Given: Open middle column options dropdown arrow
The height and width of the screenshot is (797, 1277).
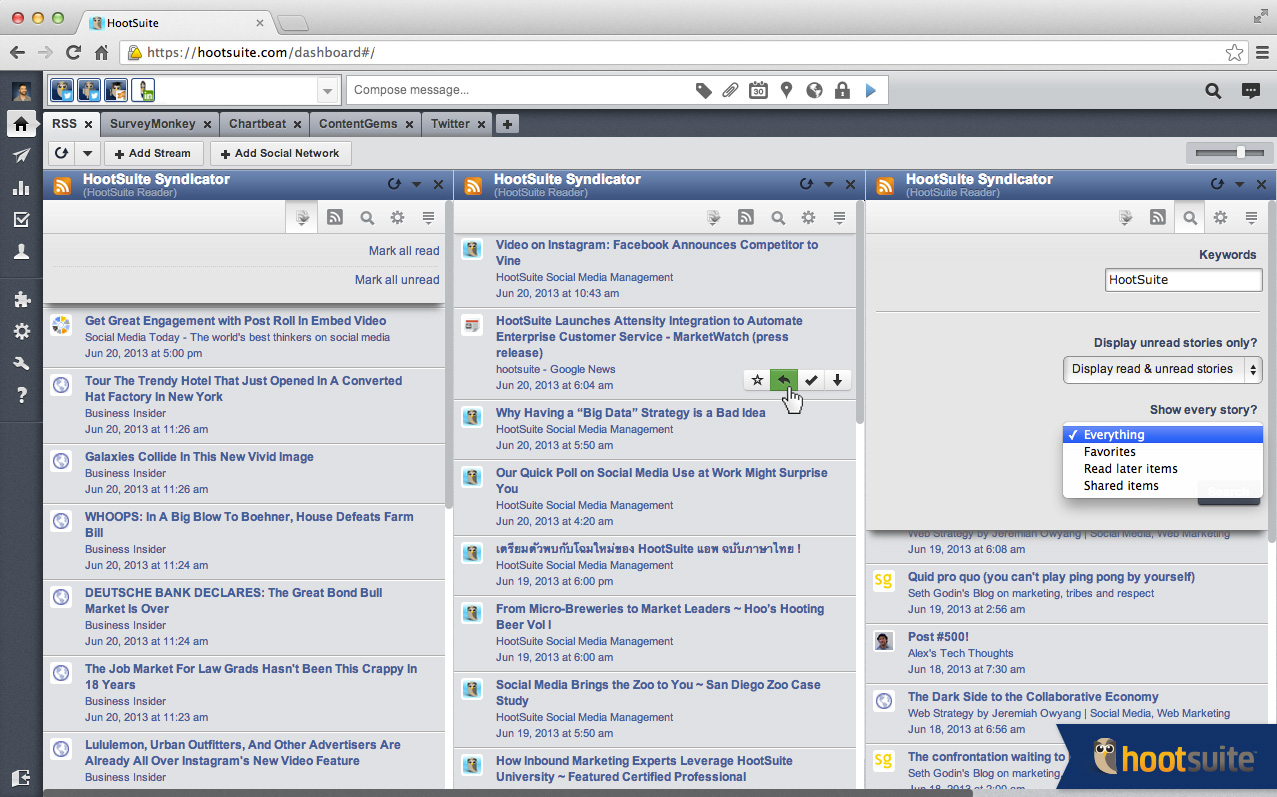Looking at the screenshot, I should click(828, 184).
